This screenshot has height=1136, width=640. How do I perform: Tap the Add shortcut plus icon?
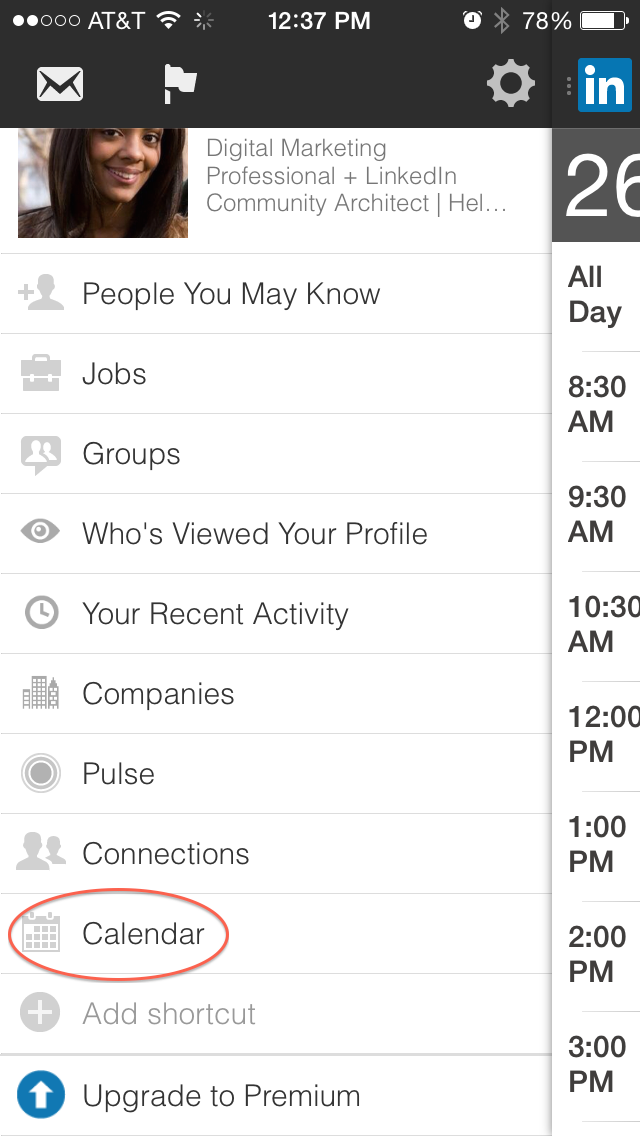coord(41,1013)
